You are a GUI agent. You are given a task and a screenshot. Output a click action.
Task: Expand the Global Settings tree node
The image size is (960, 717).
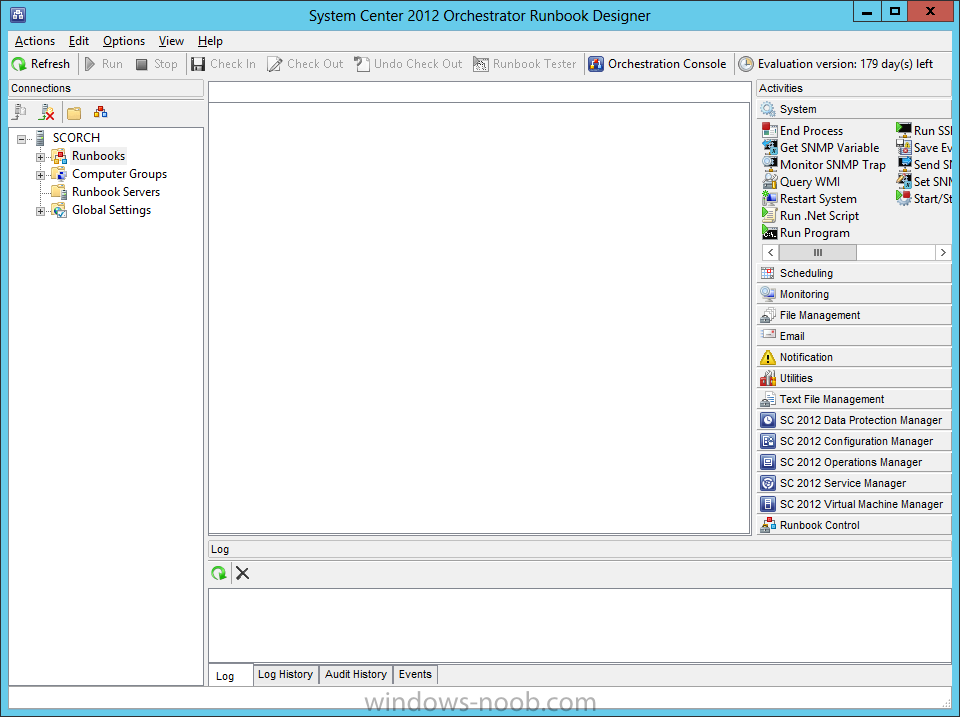40,211
